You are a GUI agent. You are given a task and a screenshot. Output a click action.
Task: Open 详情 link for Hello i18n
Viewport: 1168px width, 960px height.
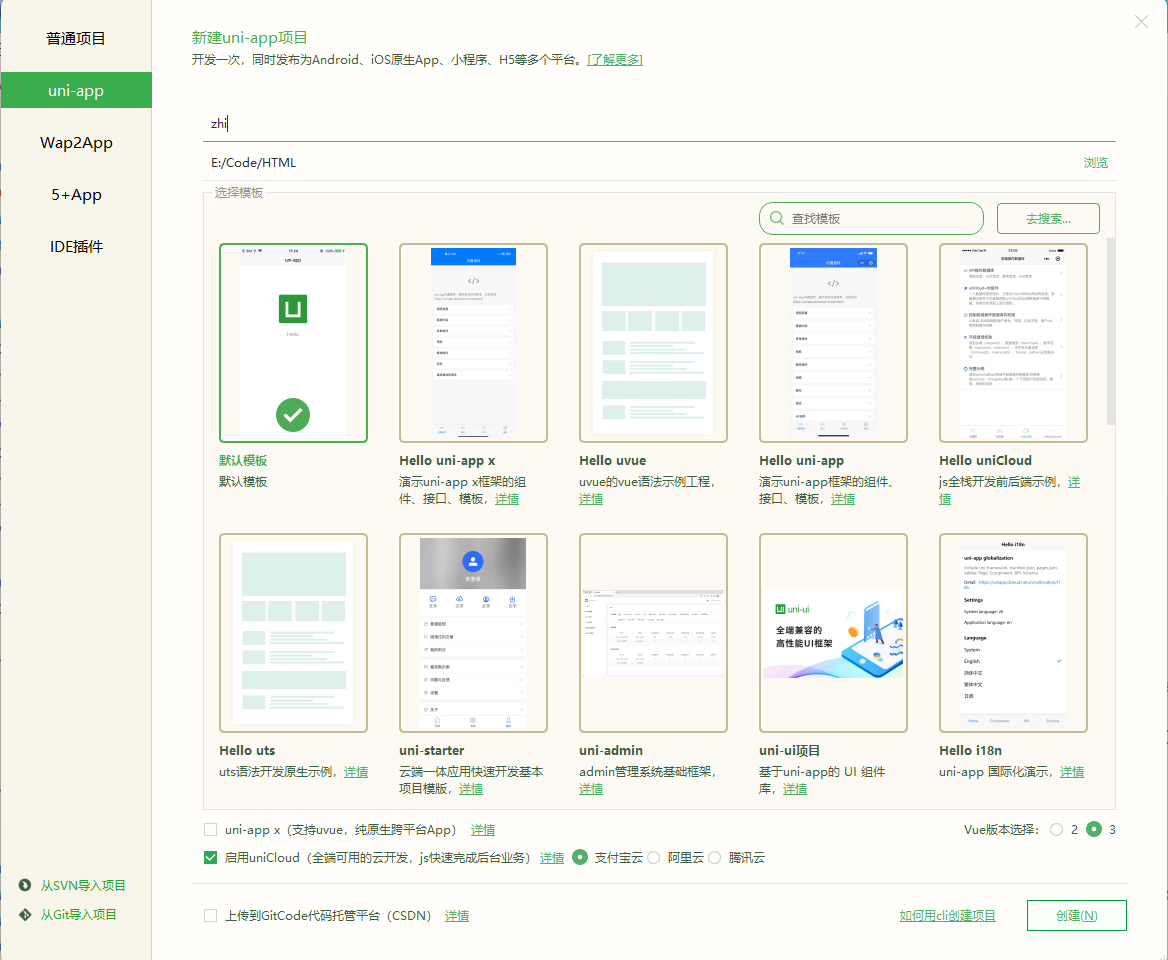tap(1072, 772)
